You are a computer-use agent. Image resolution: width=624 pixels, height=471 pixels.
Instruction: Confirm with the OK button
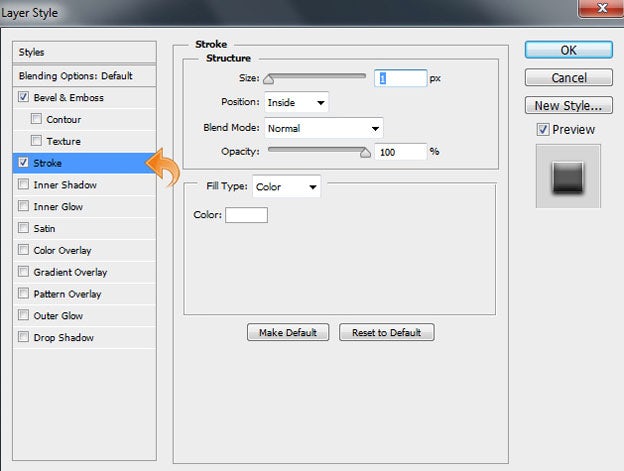(x=569, y=50)
